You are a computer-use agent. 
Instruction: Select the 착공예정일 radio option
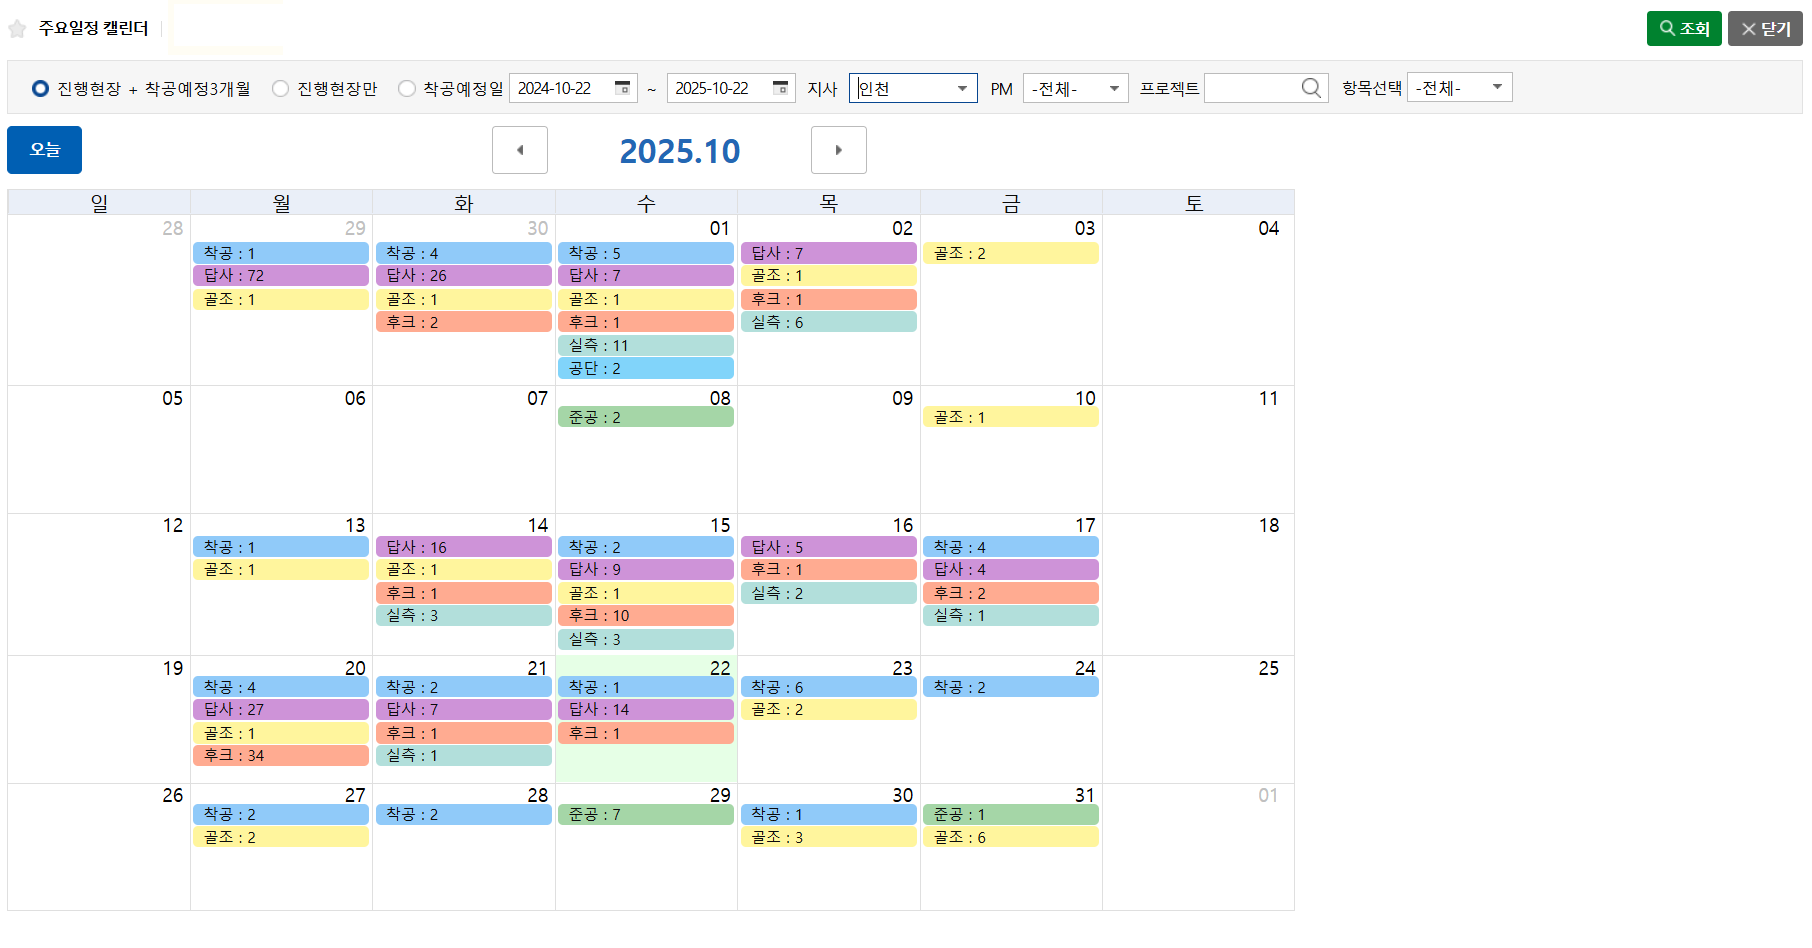point(407,89)
